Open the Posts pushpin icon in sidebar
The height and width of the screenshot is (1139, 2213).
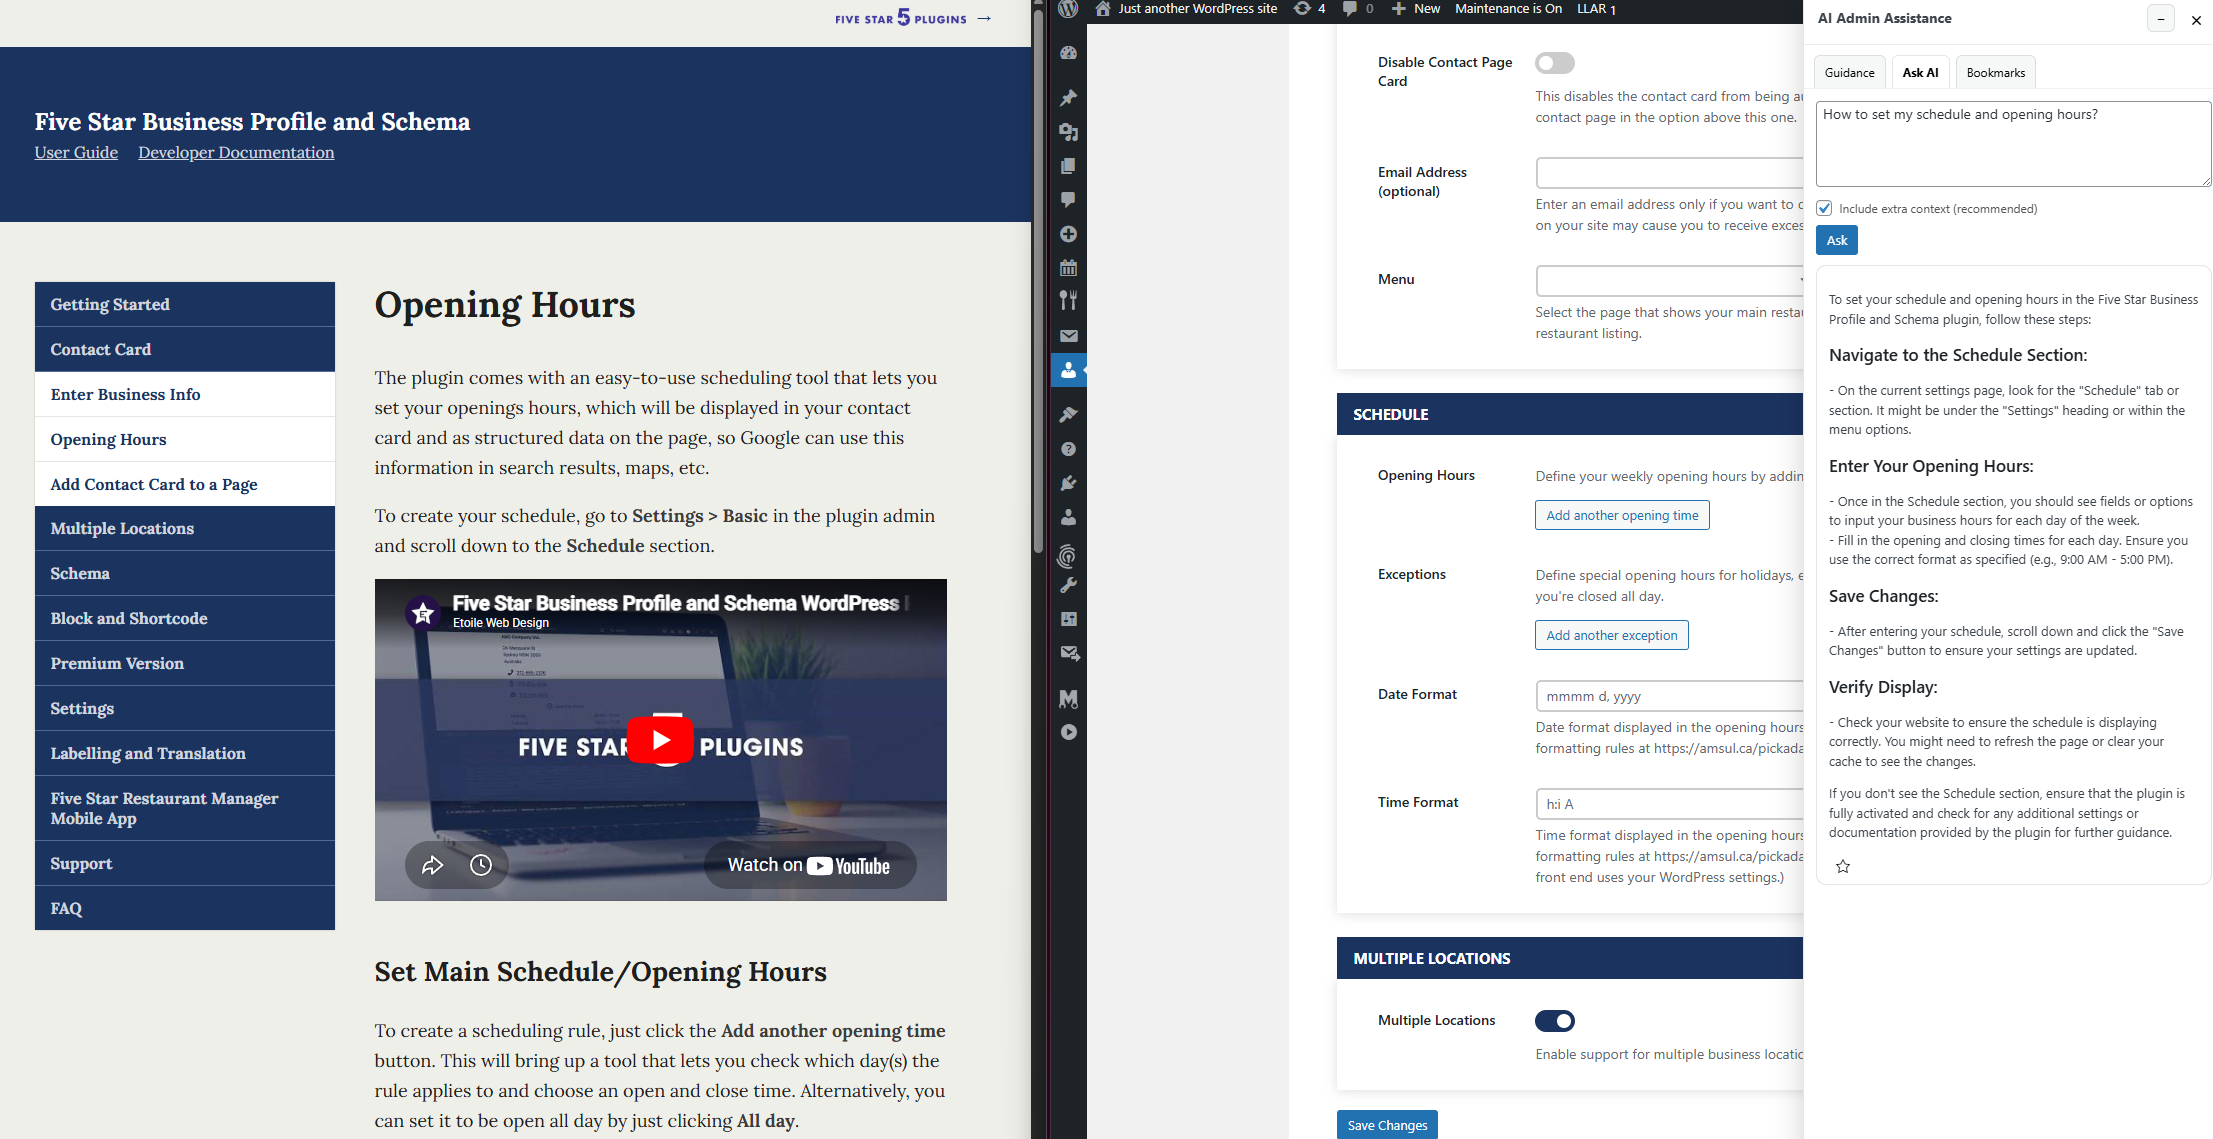[x=1068, y=98]
